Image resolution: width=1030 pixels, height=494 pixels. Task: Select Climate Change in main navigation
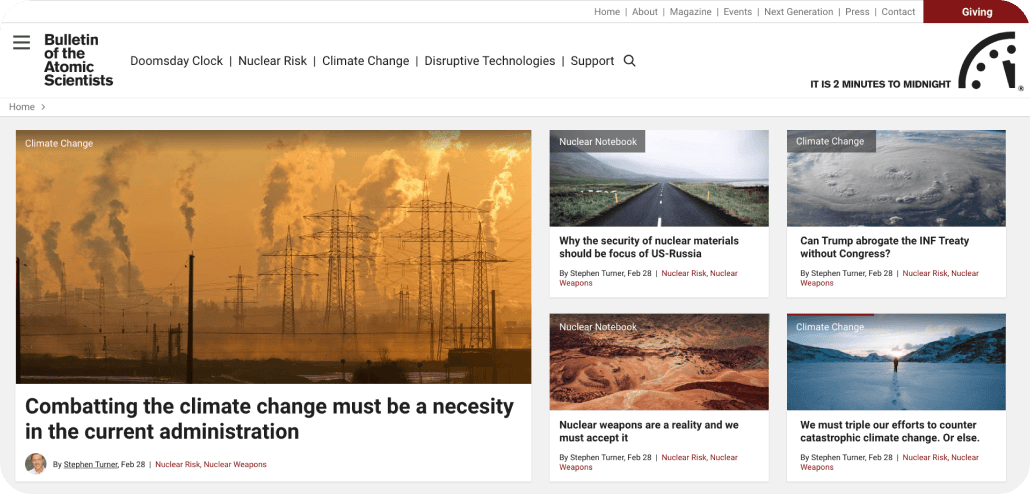(365, 61)
